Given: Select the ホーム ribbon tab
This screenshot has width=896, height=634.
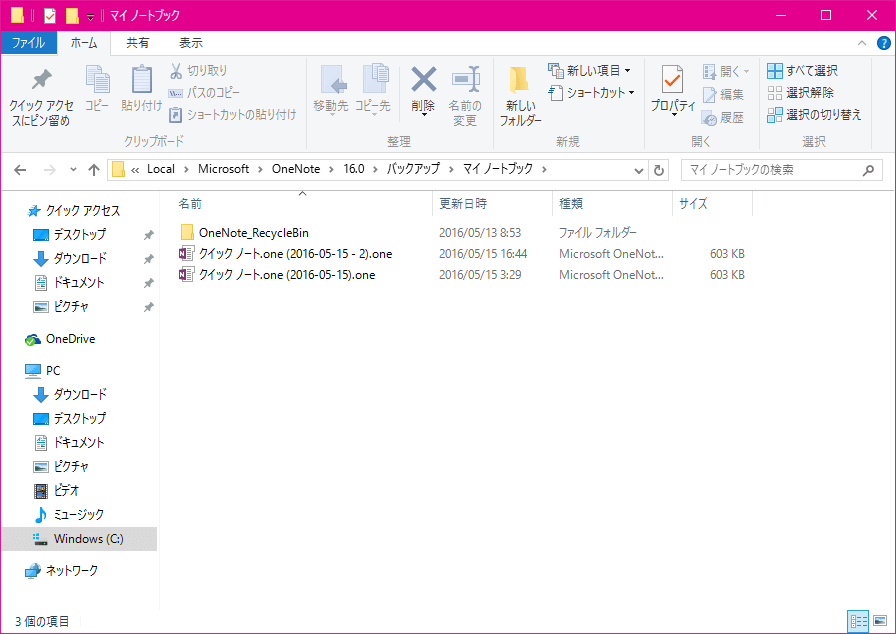Looking at the screenshot, I should 84,43.
